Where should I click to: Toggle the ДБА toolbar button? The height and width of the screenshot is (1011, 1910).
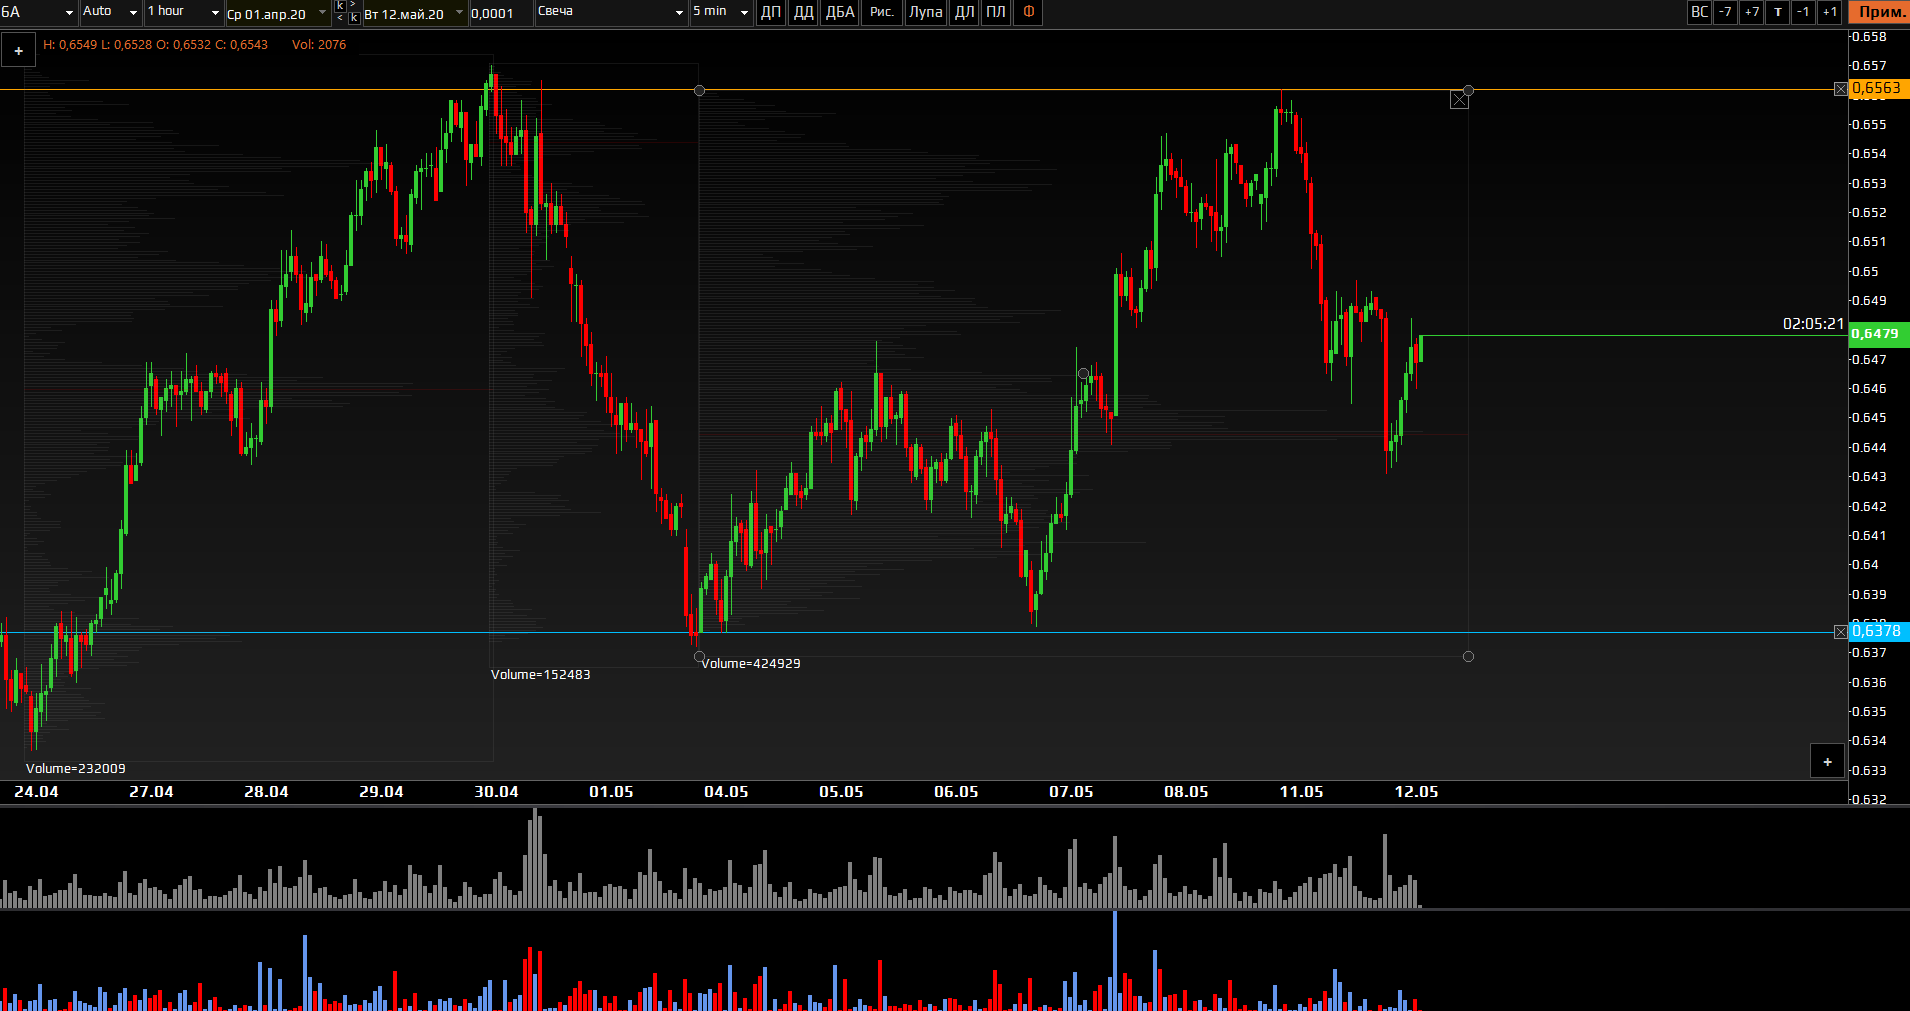[840, 12]
